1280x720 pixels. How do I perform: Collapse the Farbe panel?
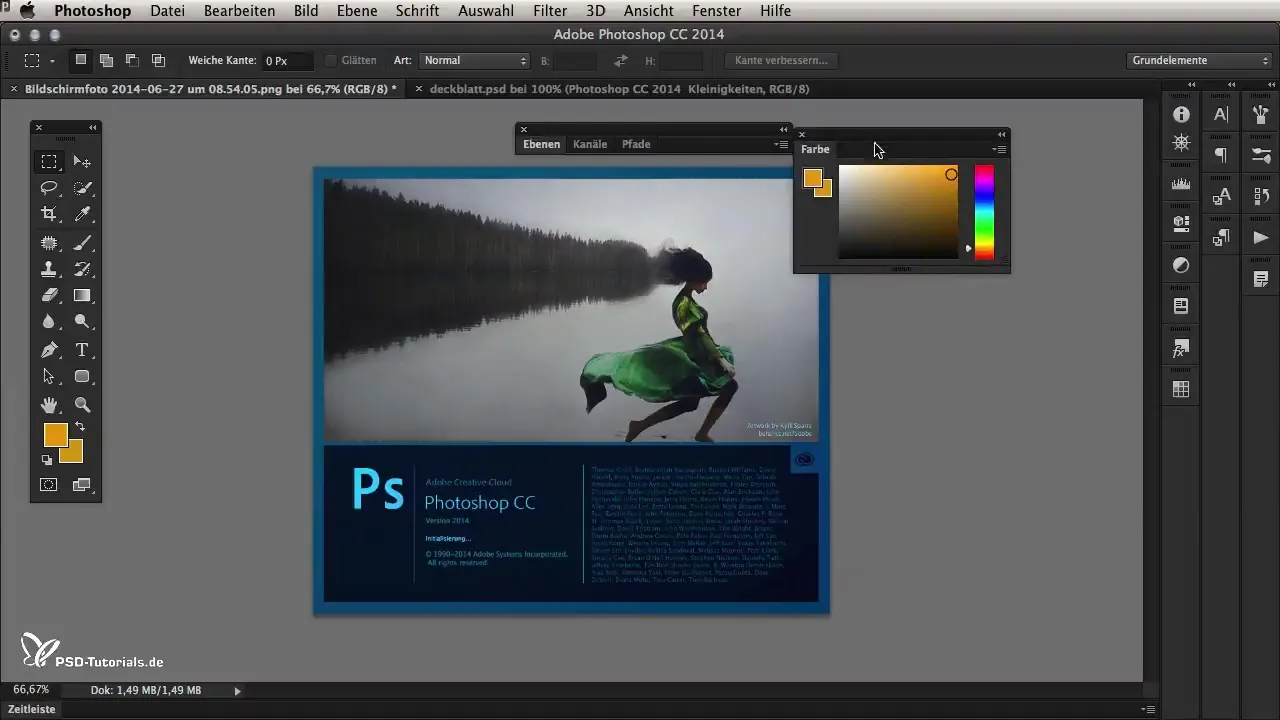[1001, 134]
